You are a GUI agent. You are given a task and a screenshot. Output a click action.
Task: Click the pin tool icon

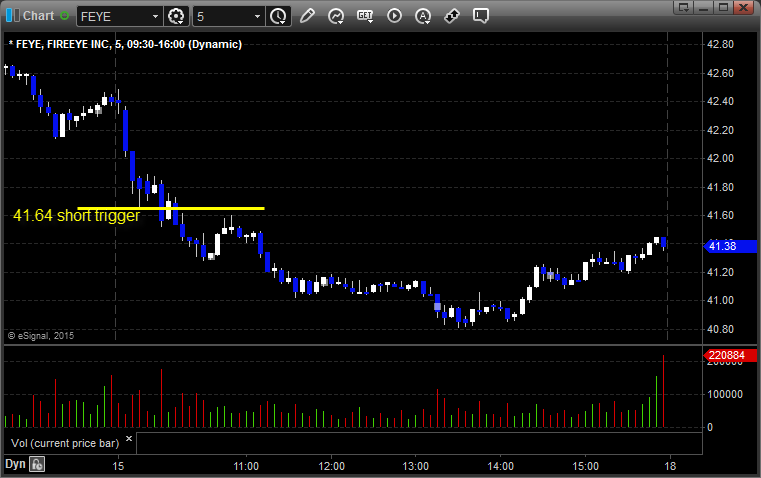452,16
